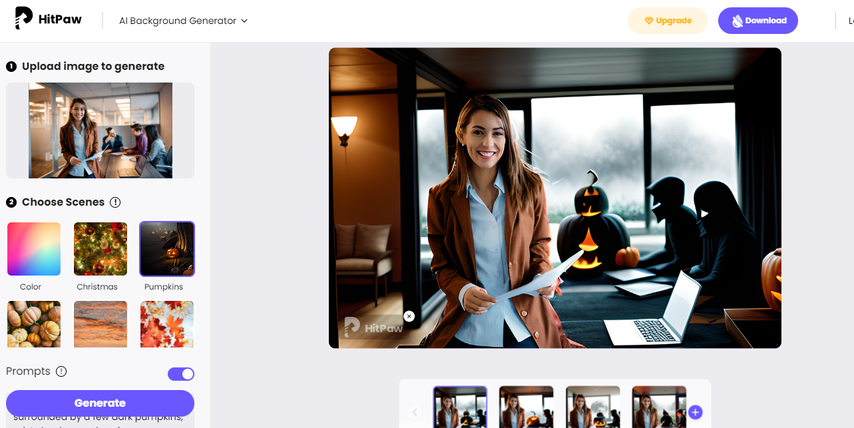Click the main generated preview image
The width and height of the screenshot is (854, 428).
tap(555, 198)
